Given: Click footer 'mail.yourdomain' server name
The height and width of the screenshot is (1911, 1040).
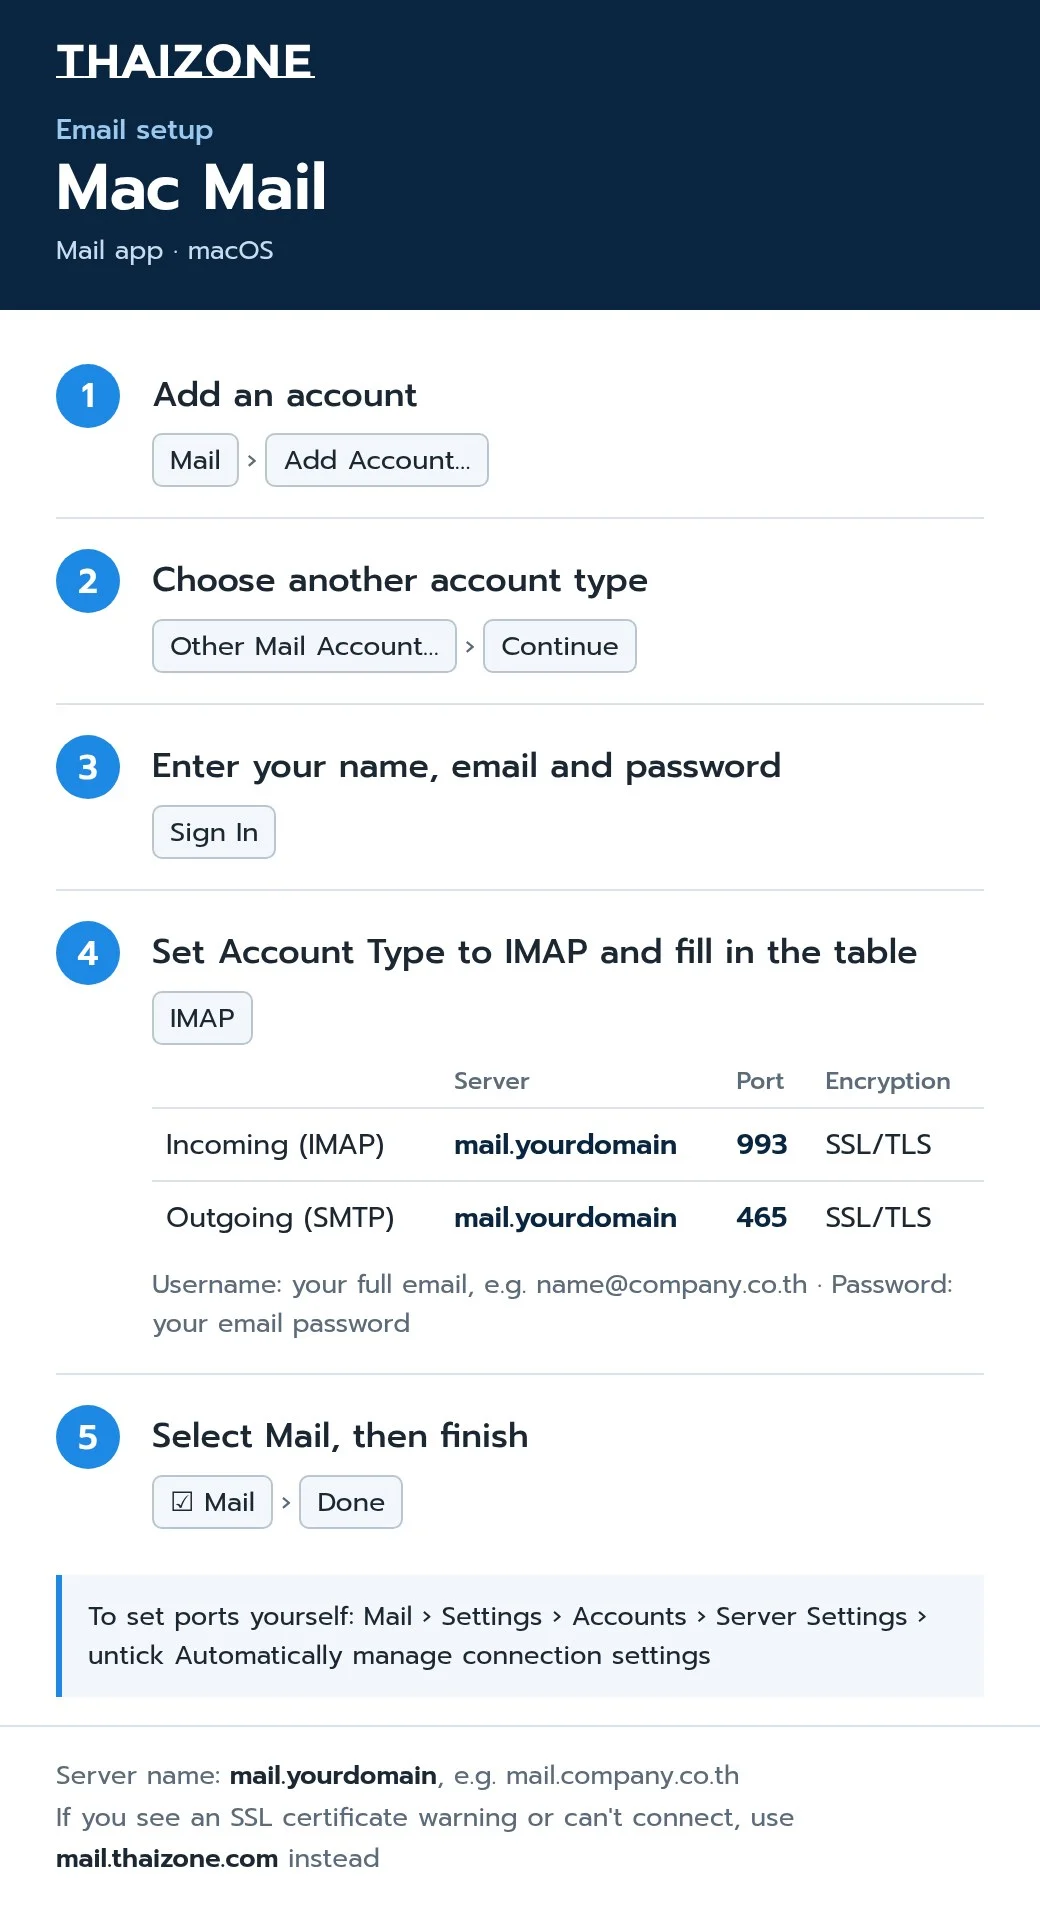Looking at the screenshot, I should point(333,1776).
